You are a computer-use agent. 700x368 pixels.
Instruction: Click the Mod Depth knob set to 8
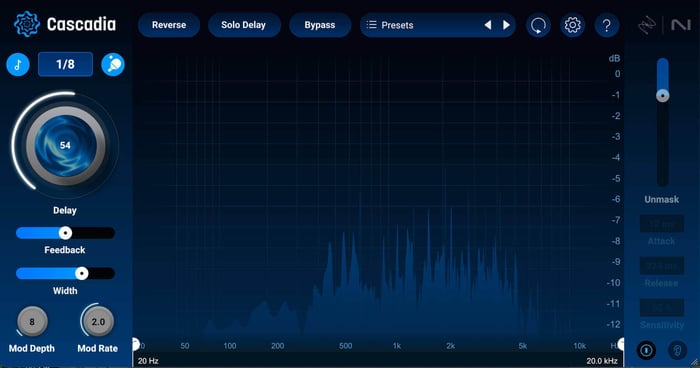(x=32, y=322)
